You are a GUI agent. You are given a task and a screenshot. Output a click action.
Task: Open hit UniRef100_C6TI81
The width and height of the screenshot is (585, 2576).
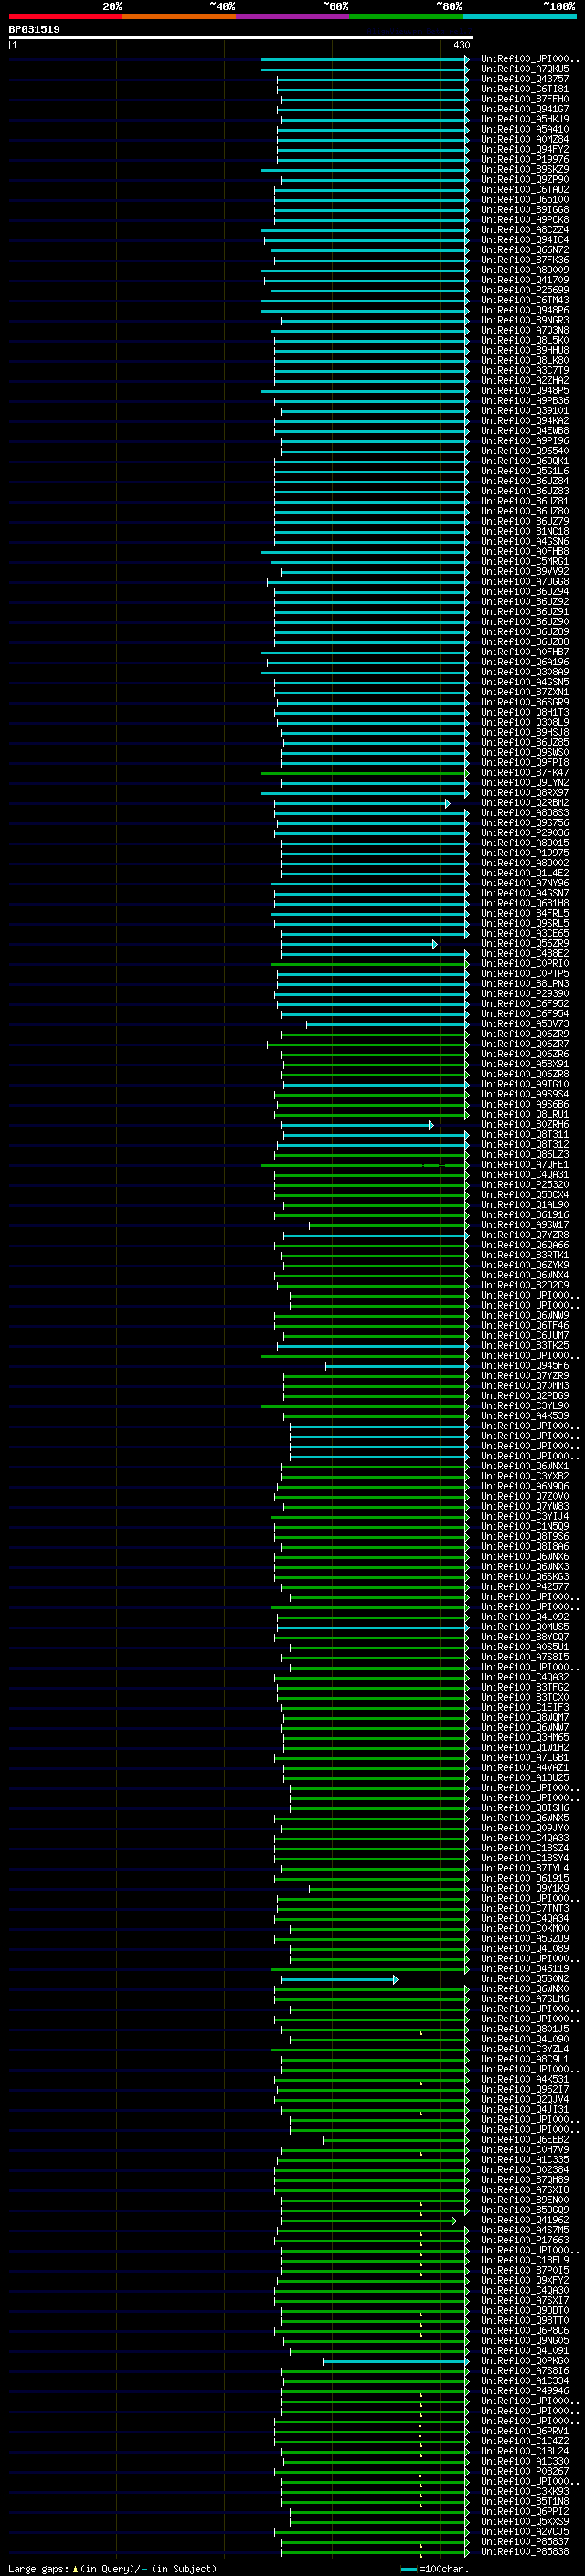[x=524, y=89]
